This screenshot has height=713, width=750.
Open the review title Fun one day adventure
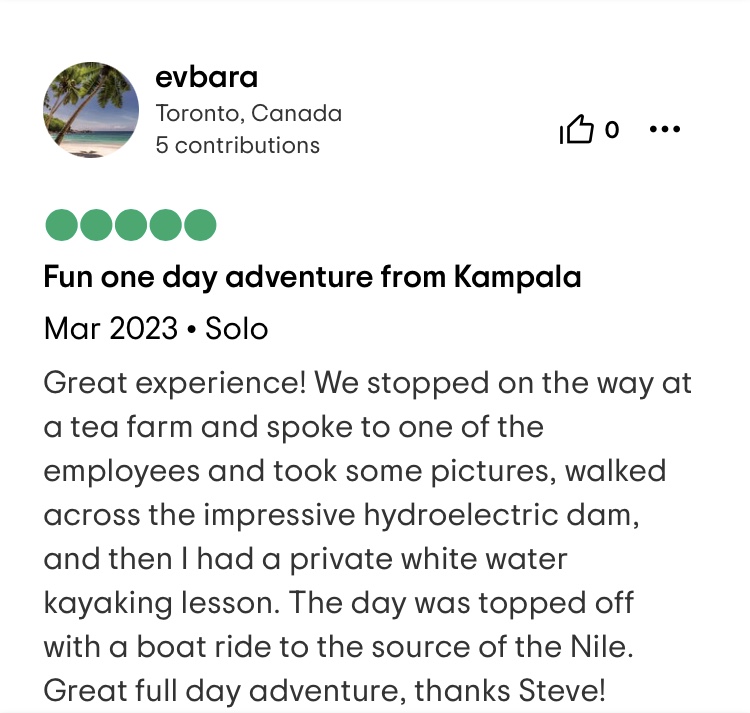click(312, 276)
